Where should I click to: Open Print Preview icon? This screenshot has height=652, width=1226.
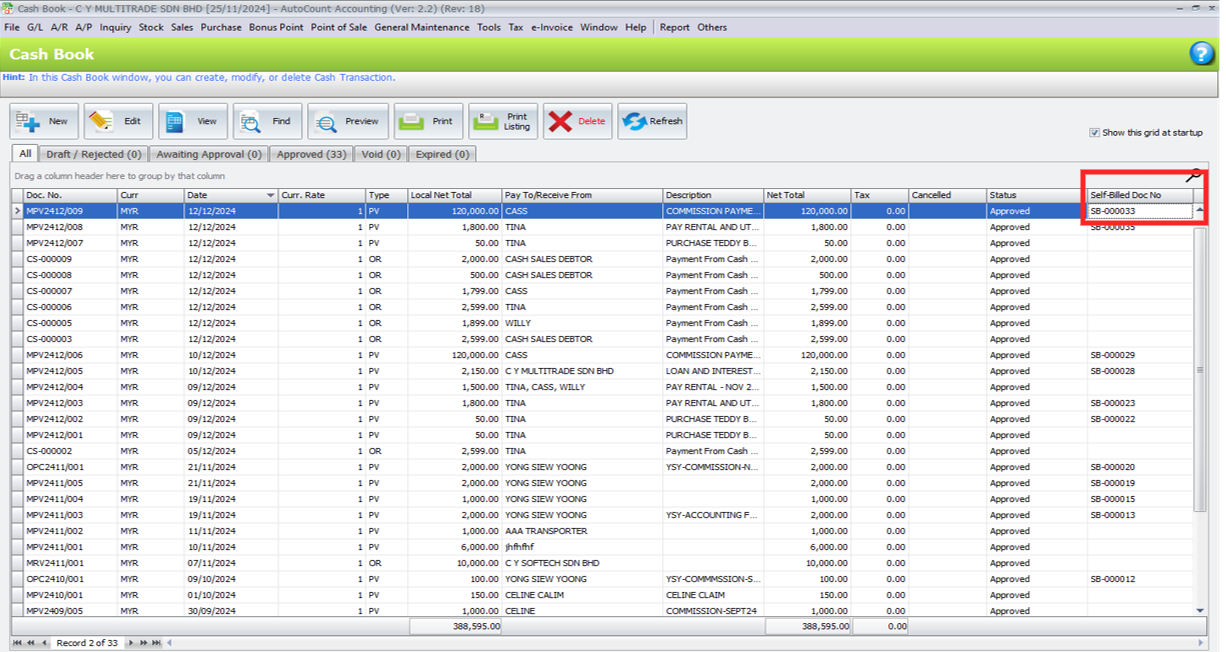[325, 122]
